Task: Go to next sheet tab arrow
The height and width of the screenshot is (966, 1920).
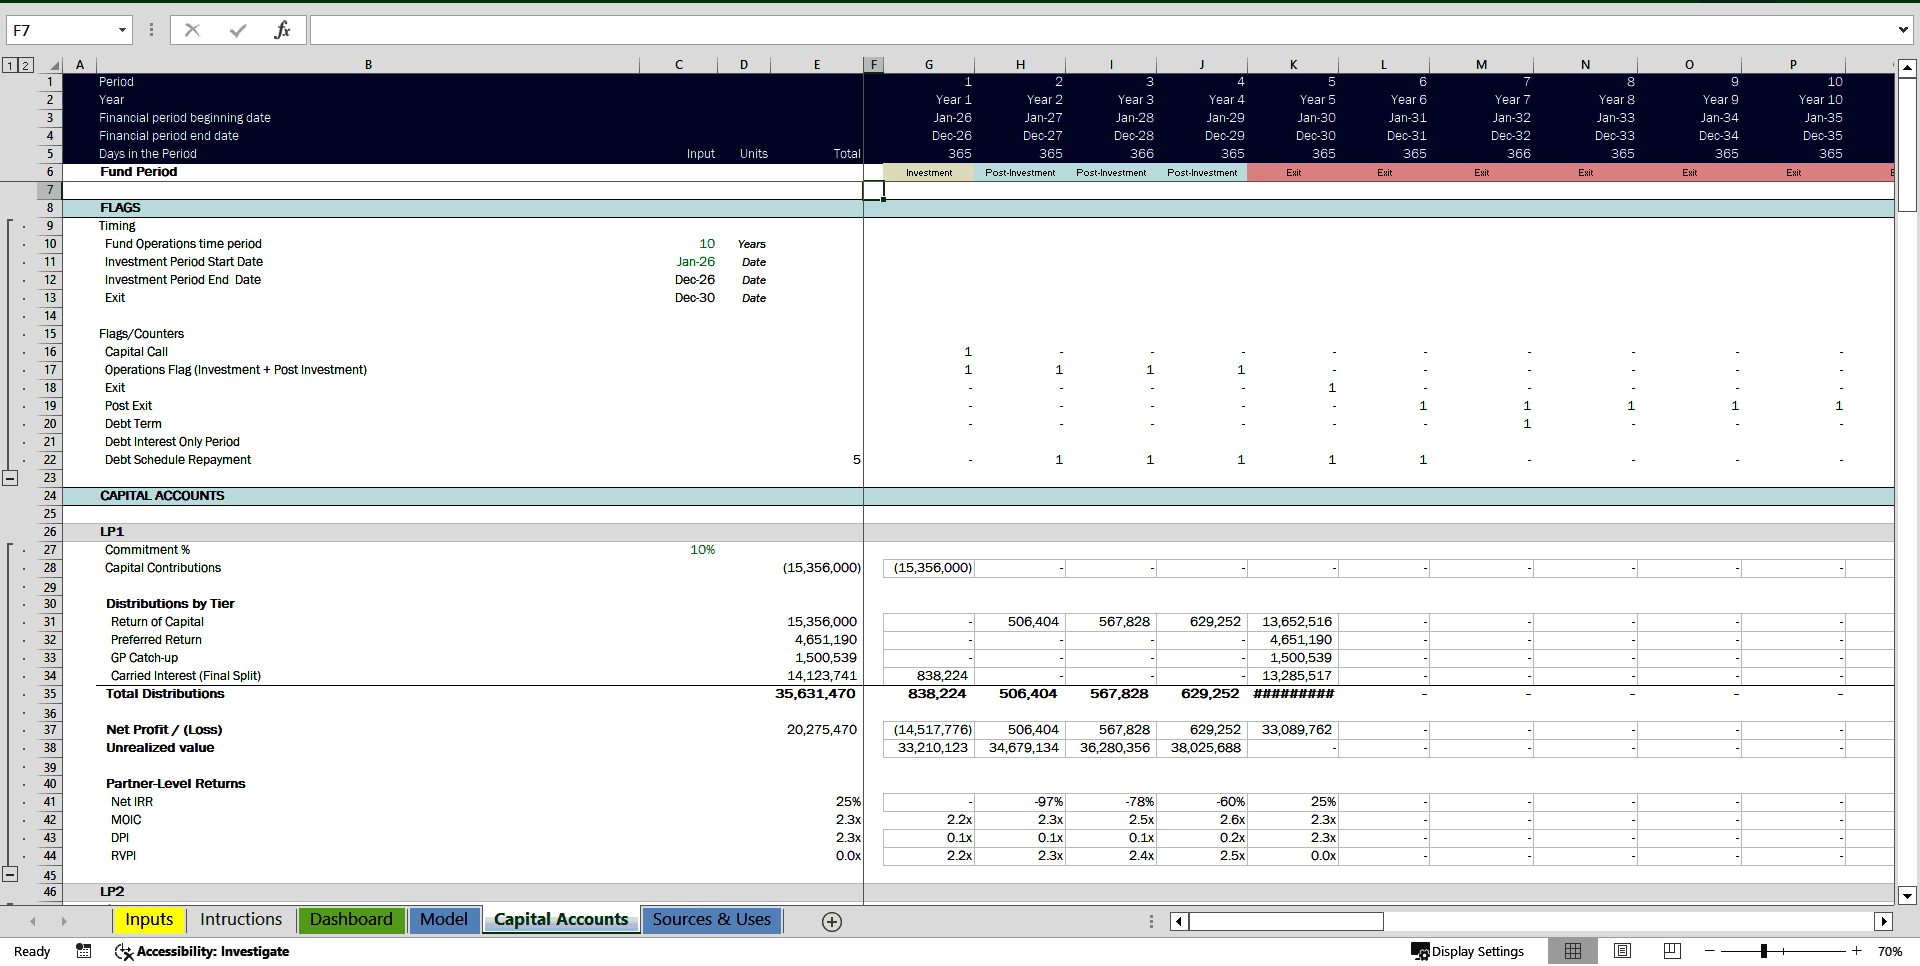Action: 64,921
